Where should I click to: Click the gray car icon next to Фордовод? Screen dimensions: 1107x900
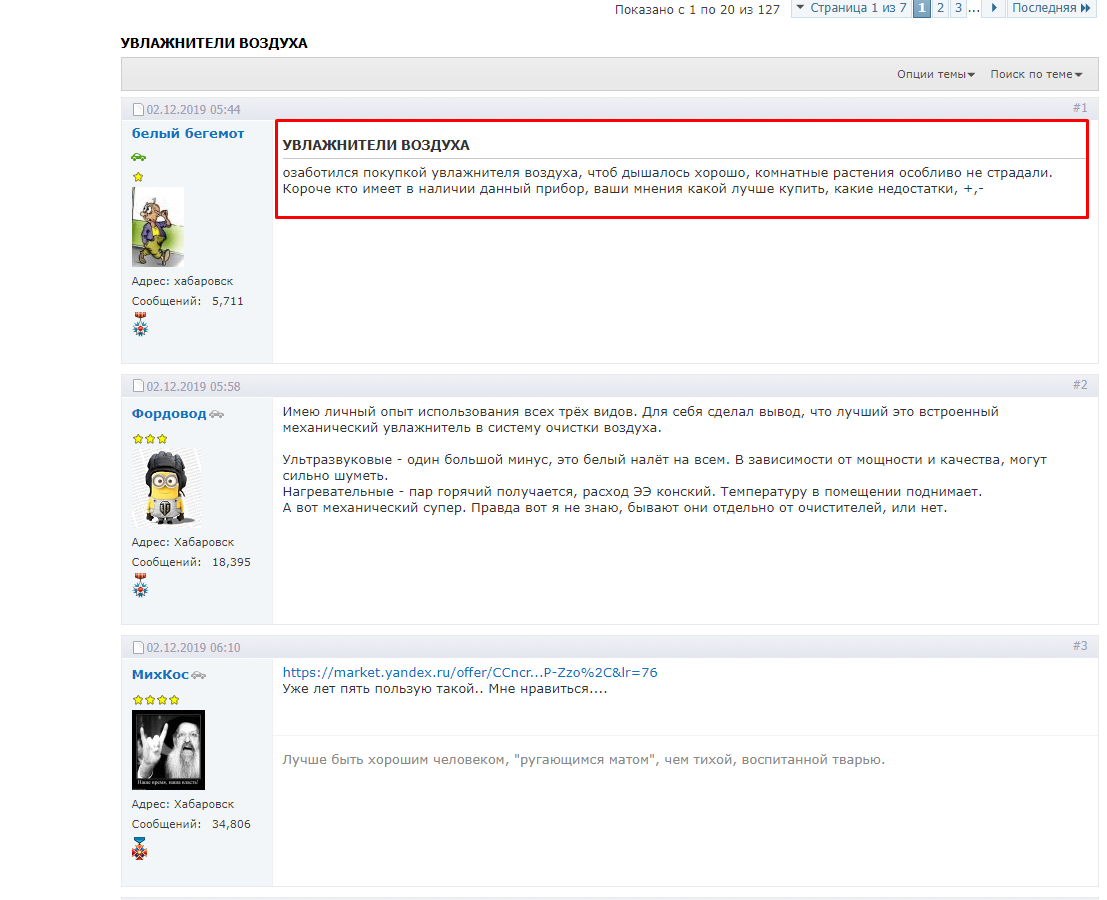217,414
